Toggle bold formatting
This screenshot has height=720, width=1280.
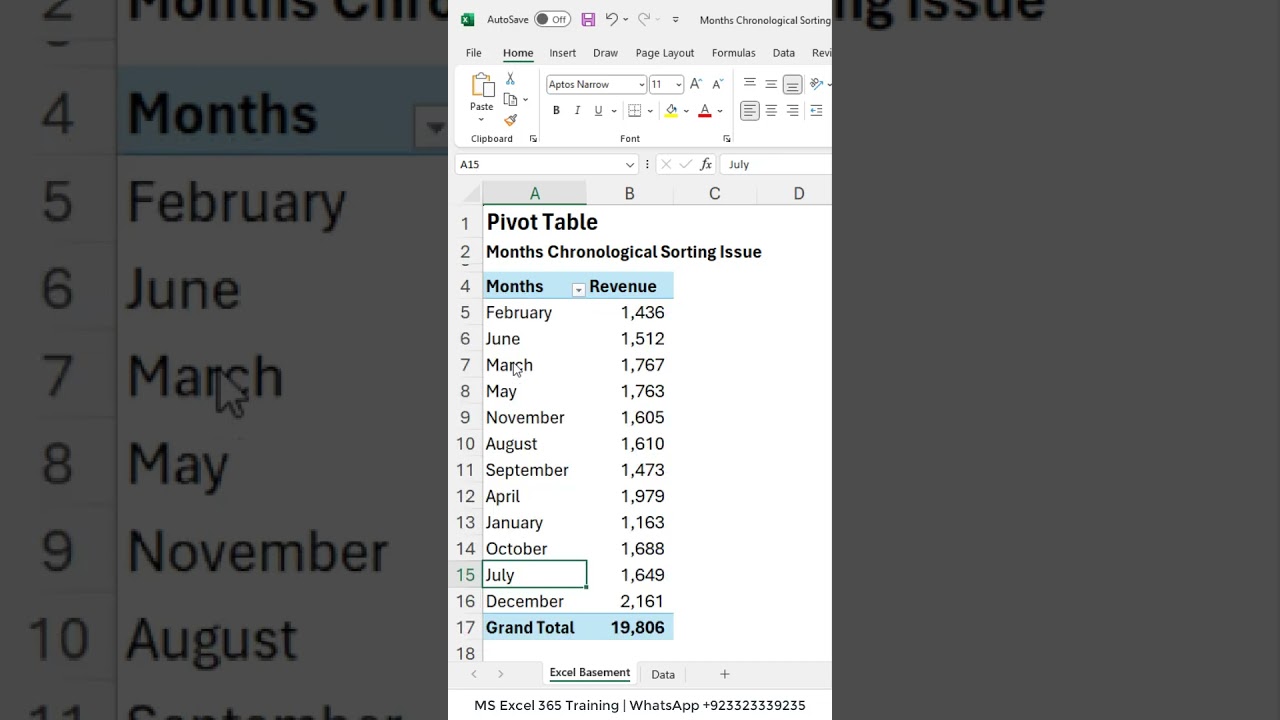pos(556,111)
